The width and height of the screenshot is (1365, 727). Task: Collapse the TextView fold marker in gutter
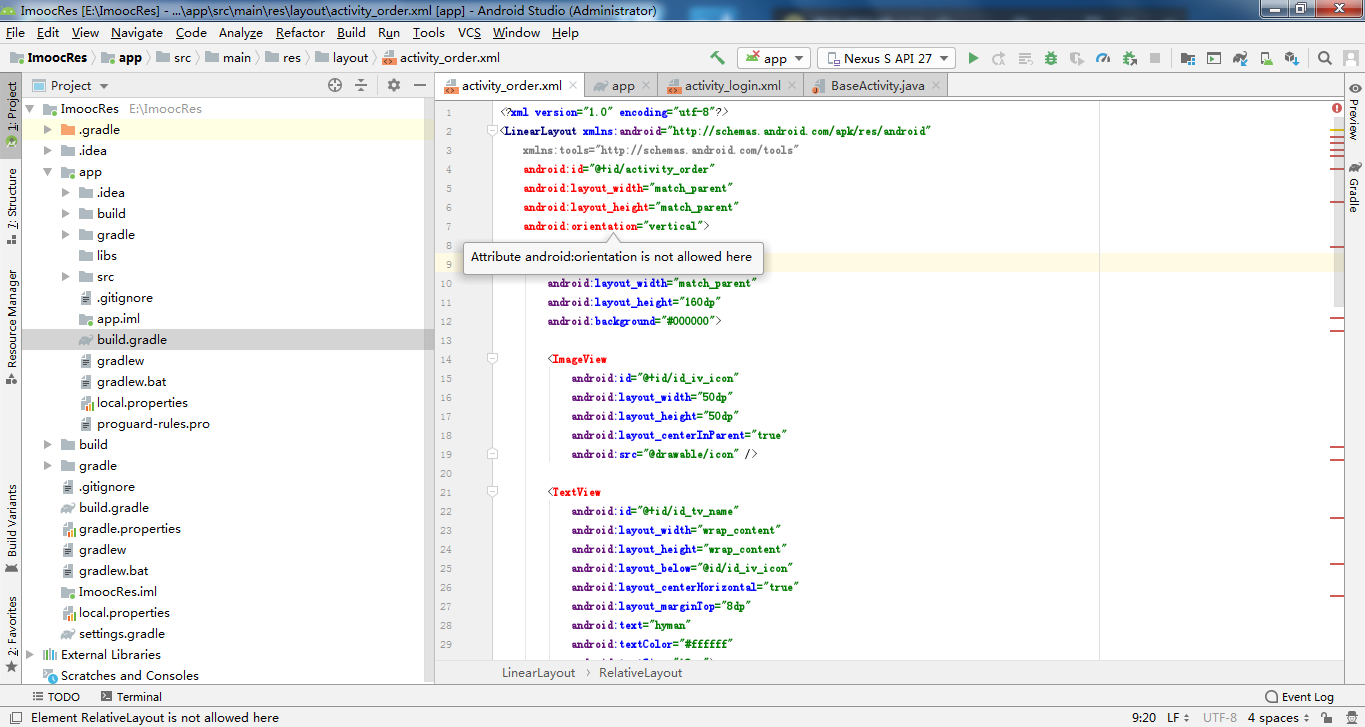click(x=491, y=491)
